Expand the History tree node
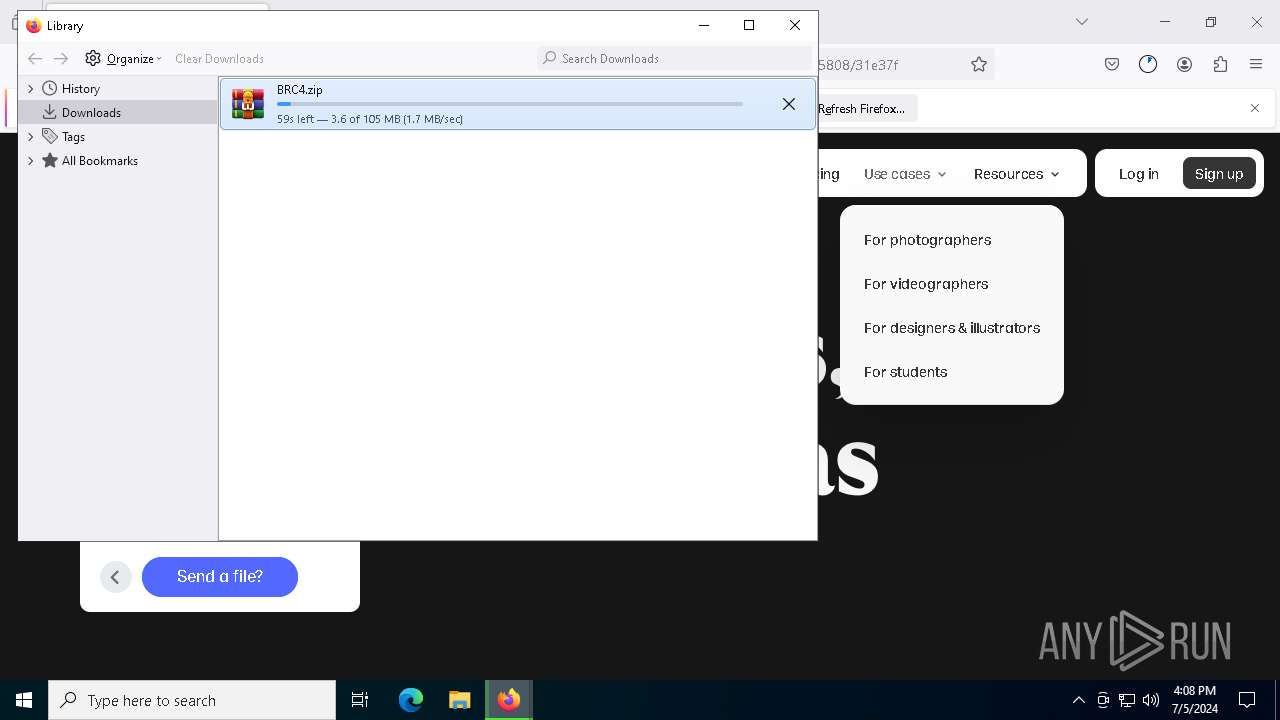This screenshot has width=1280, height=720. point(31,89)
